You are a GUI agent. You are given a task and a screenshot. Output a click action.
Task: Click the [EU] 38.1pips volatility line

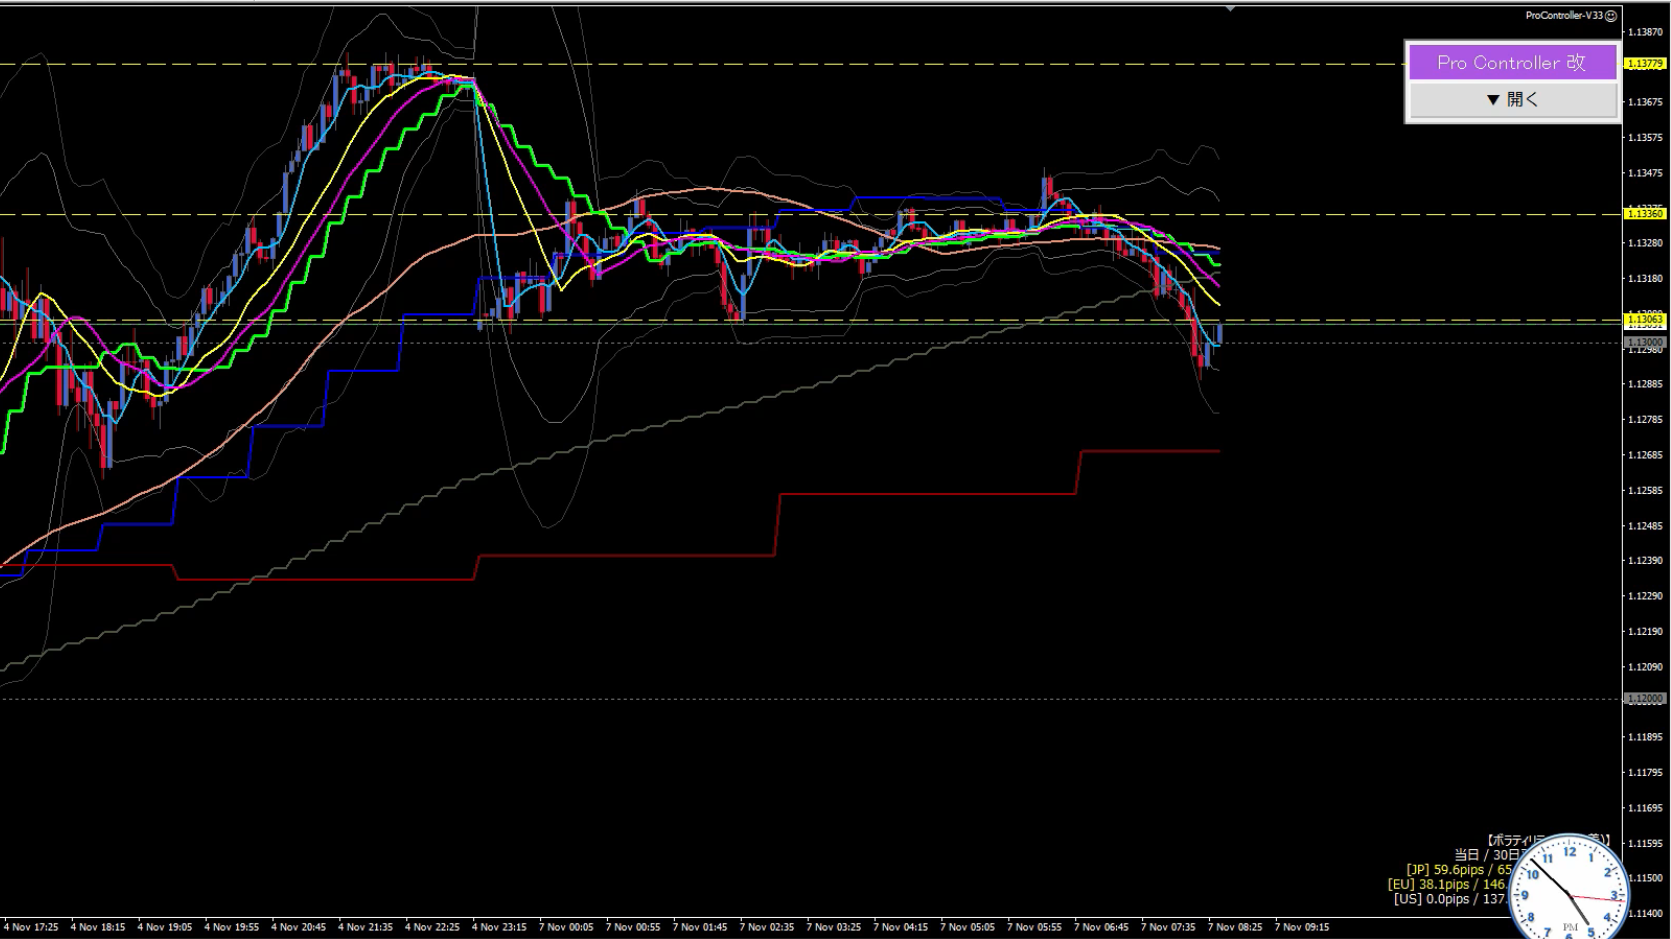point(1449,885)
